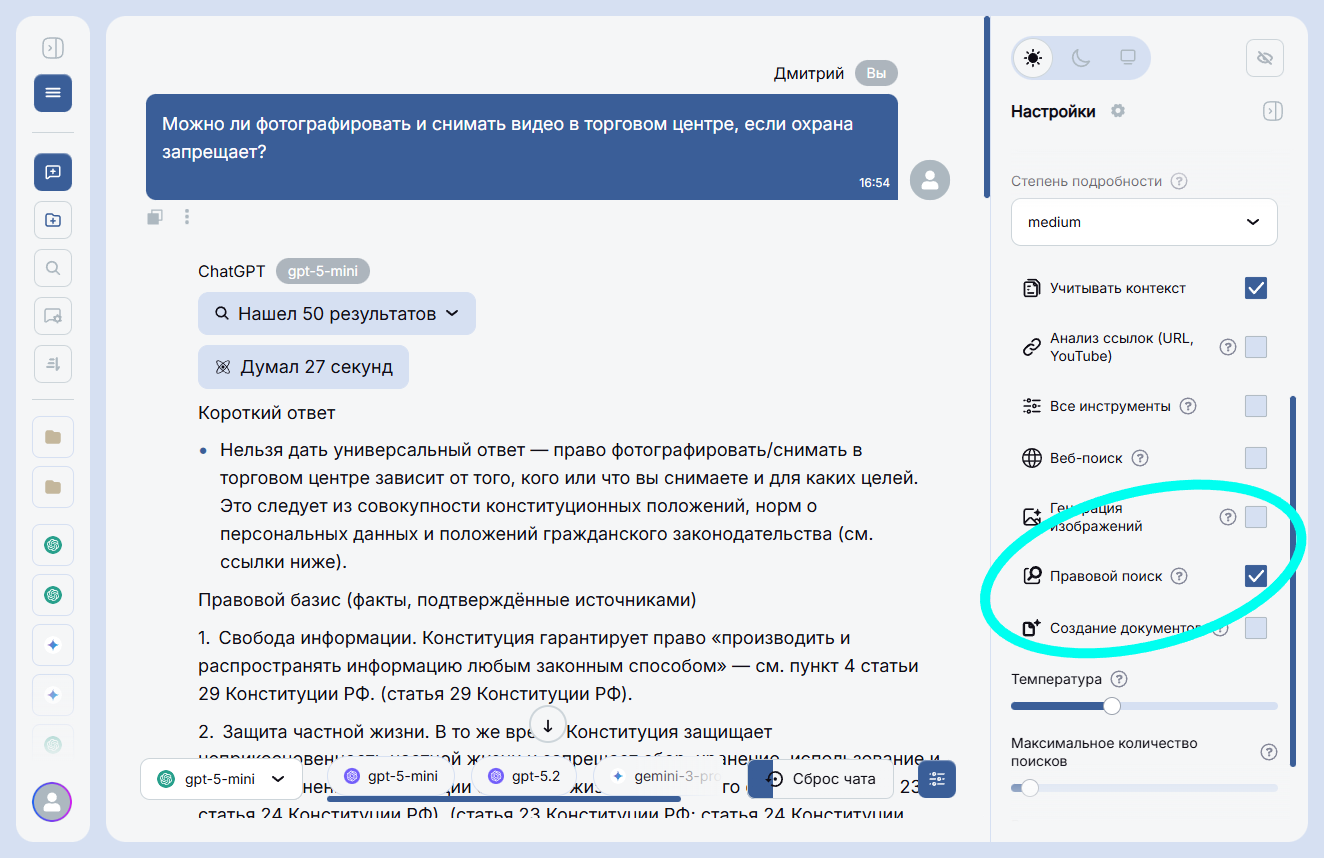This screenshot has height=858, width=1324.
Task: Open the medium verbosity dropdown
Action: coord(1144,221)
